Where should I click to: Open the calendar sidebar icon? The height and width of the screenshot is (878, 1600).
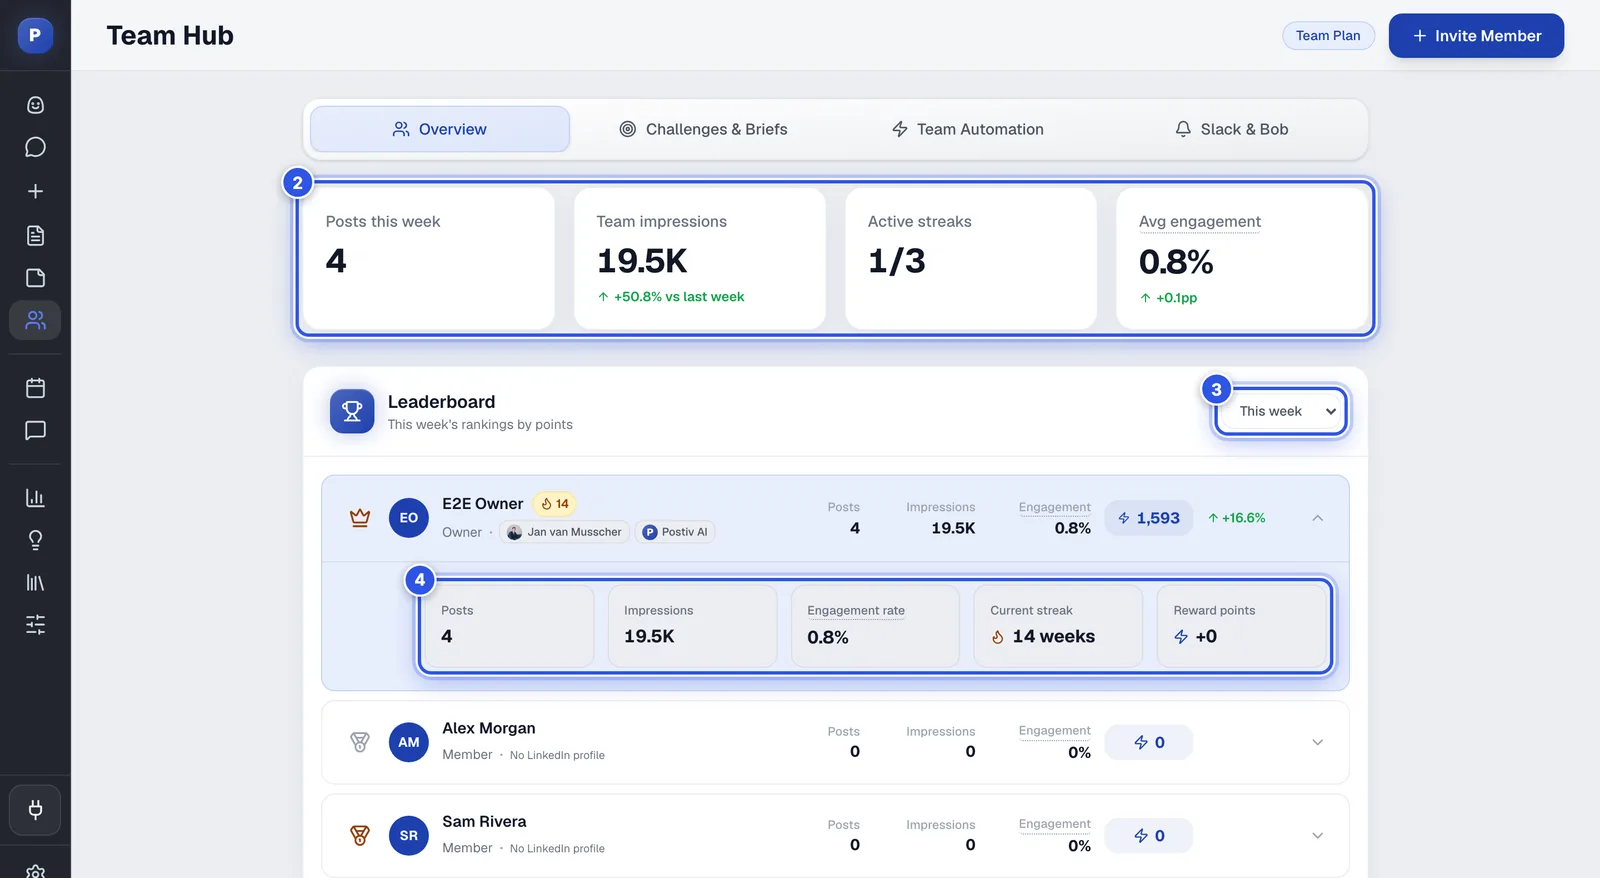click(x=35, y=388)
